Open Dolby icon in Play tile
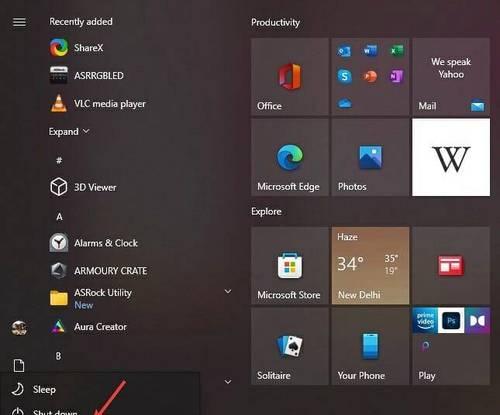Image resolution: width=500 pixels, height=415 pixels. coord(477,320)
